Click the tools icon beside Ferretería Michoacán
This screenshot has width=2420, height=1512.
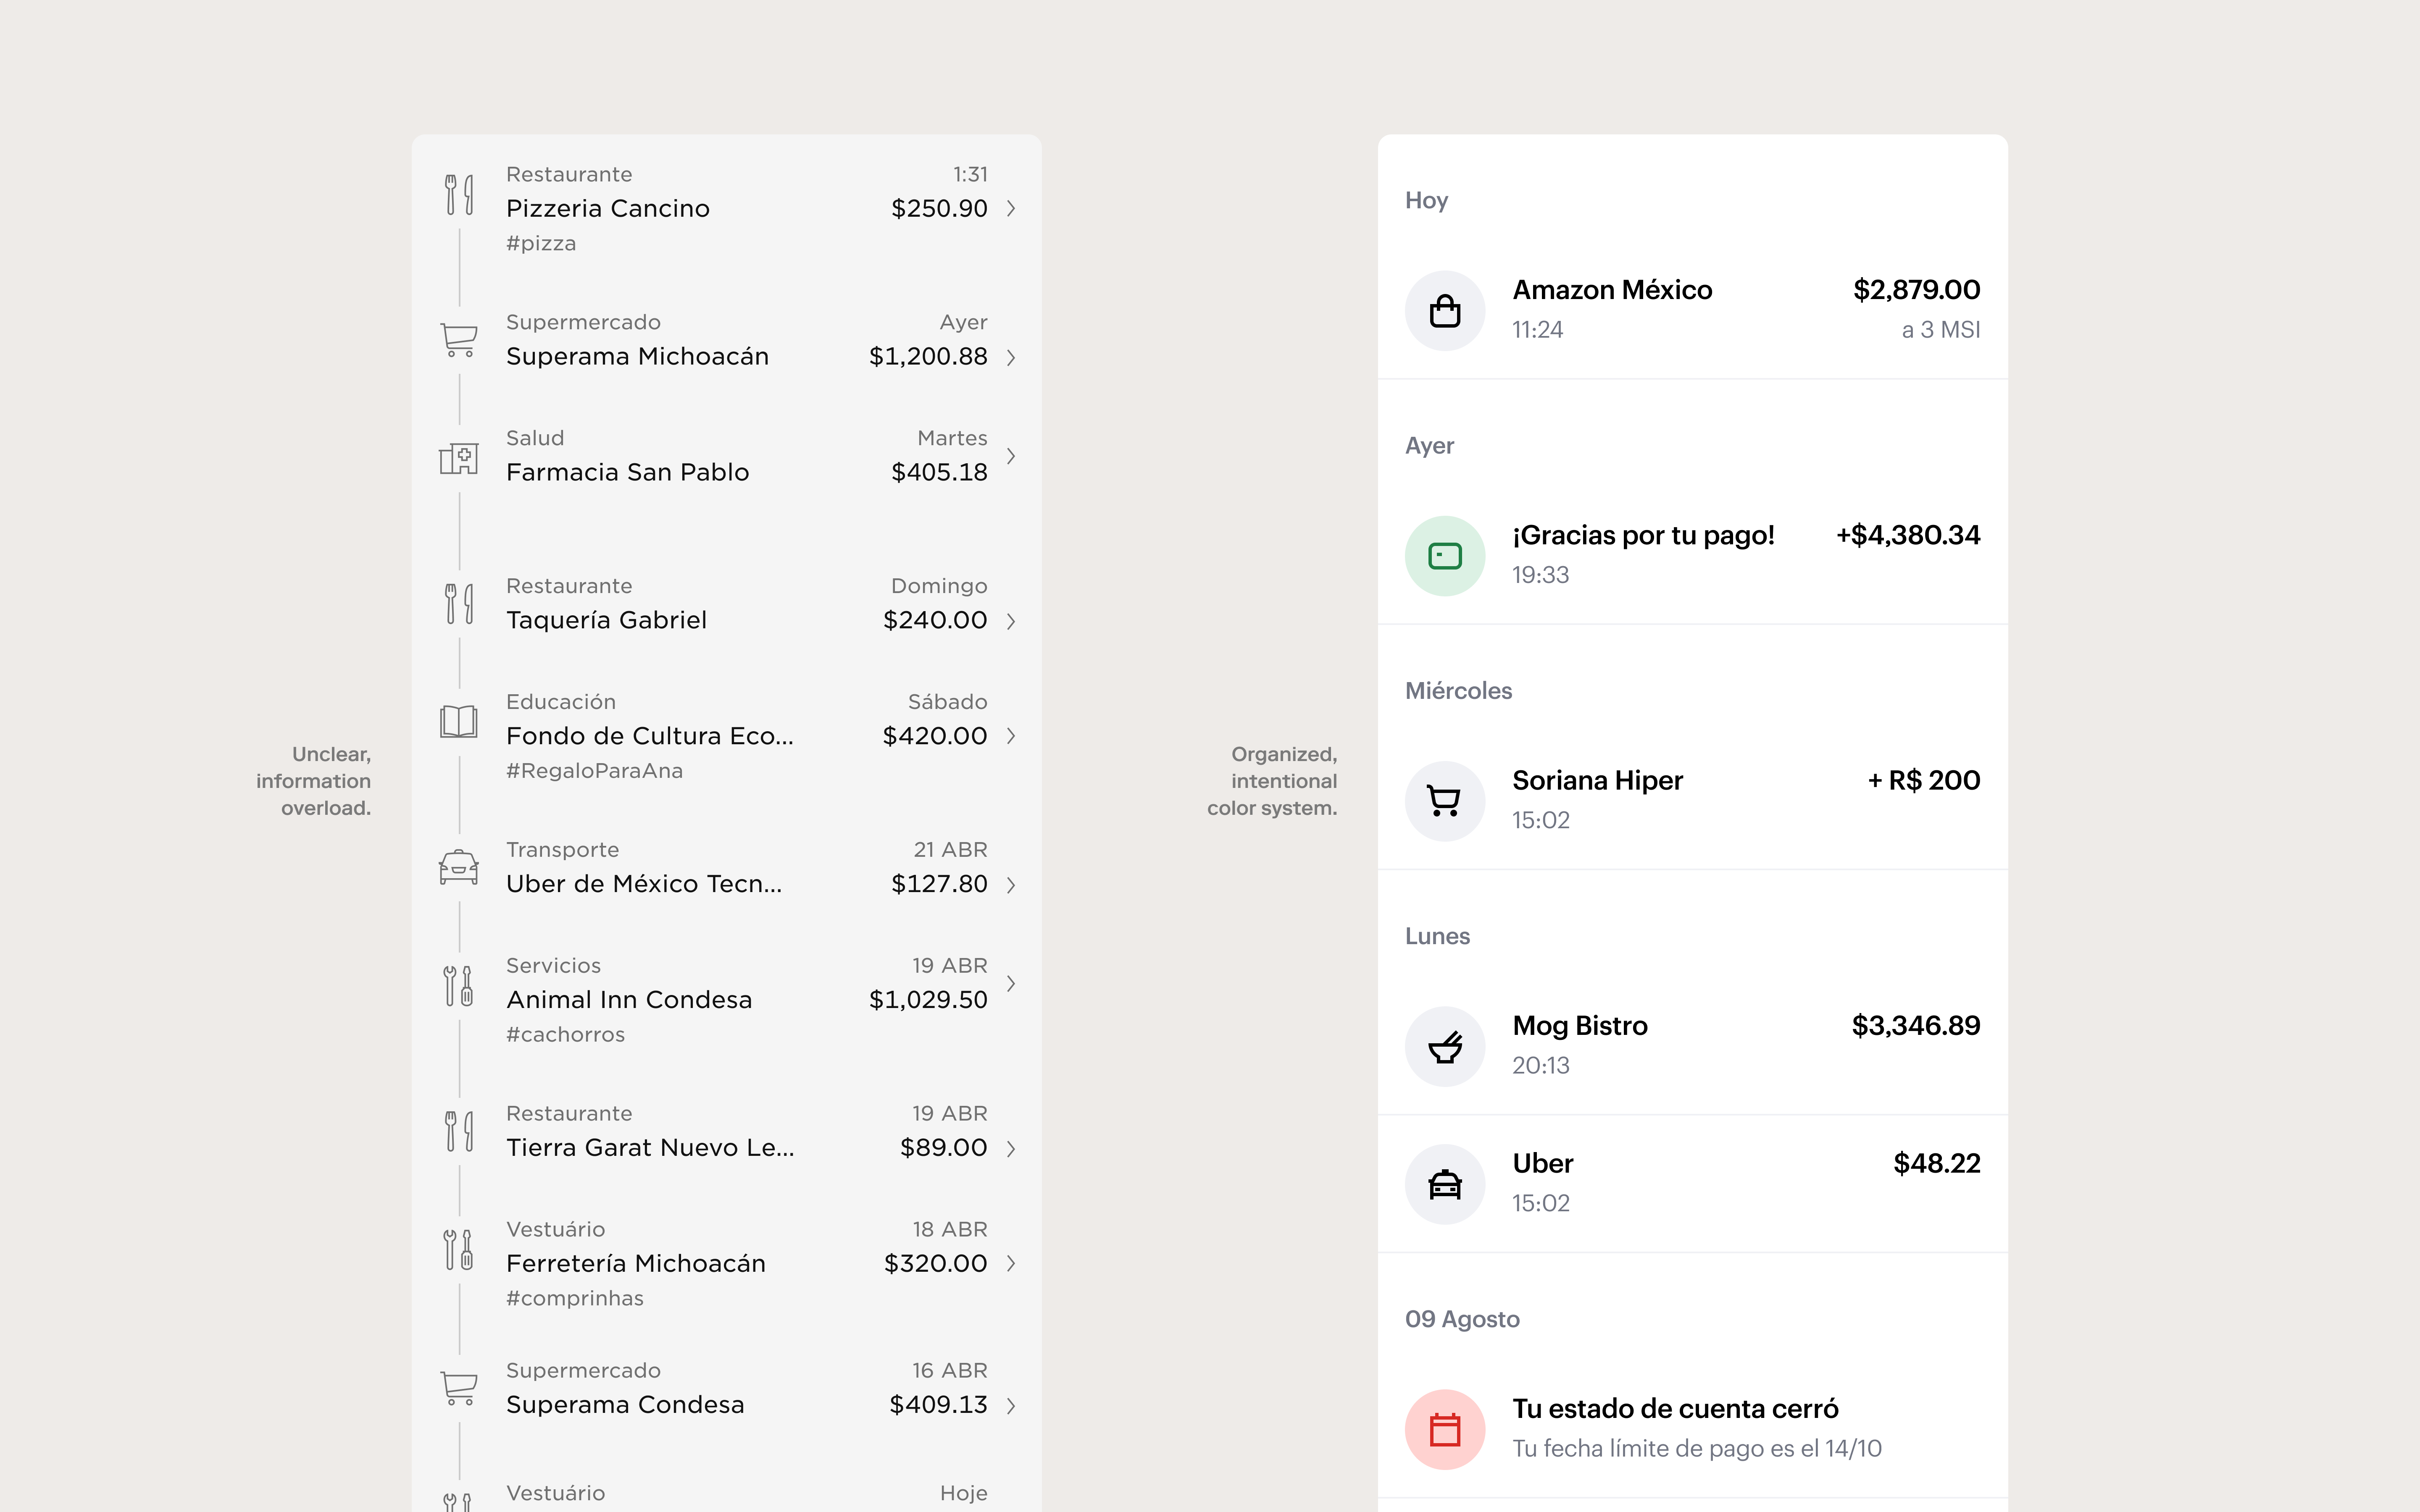pyautogui.click(x=459, y=1249)
